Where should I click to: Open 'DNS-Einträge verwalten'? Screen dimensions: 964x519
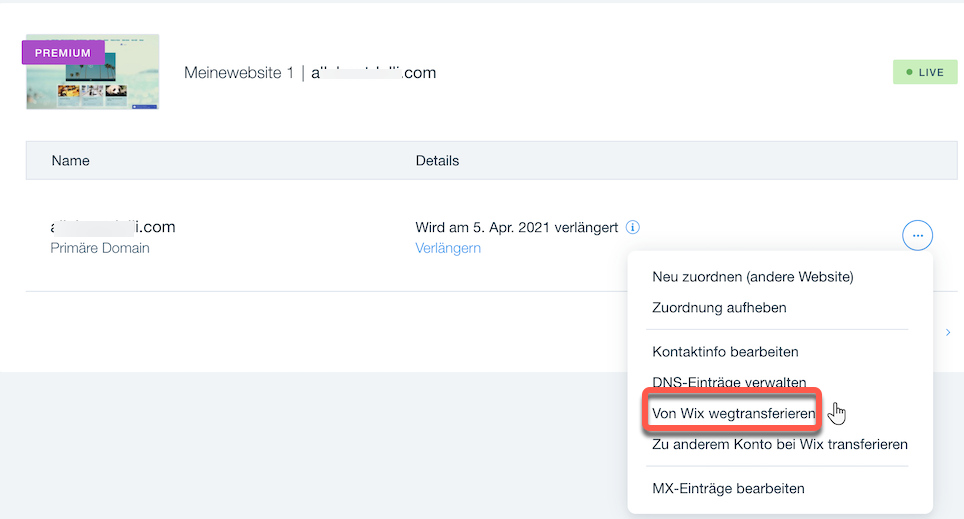click(729, 382)
